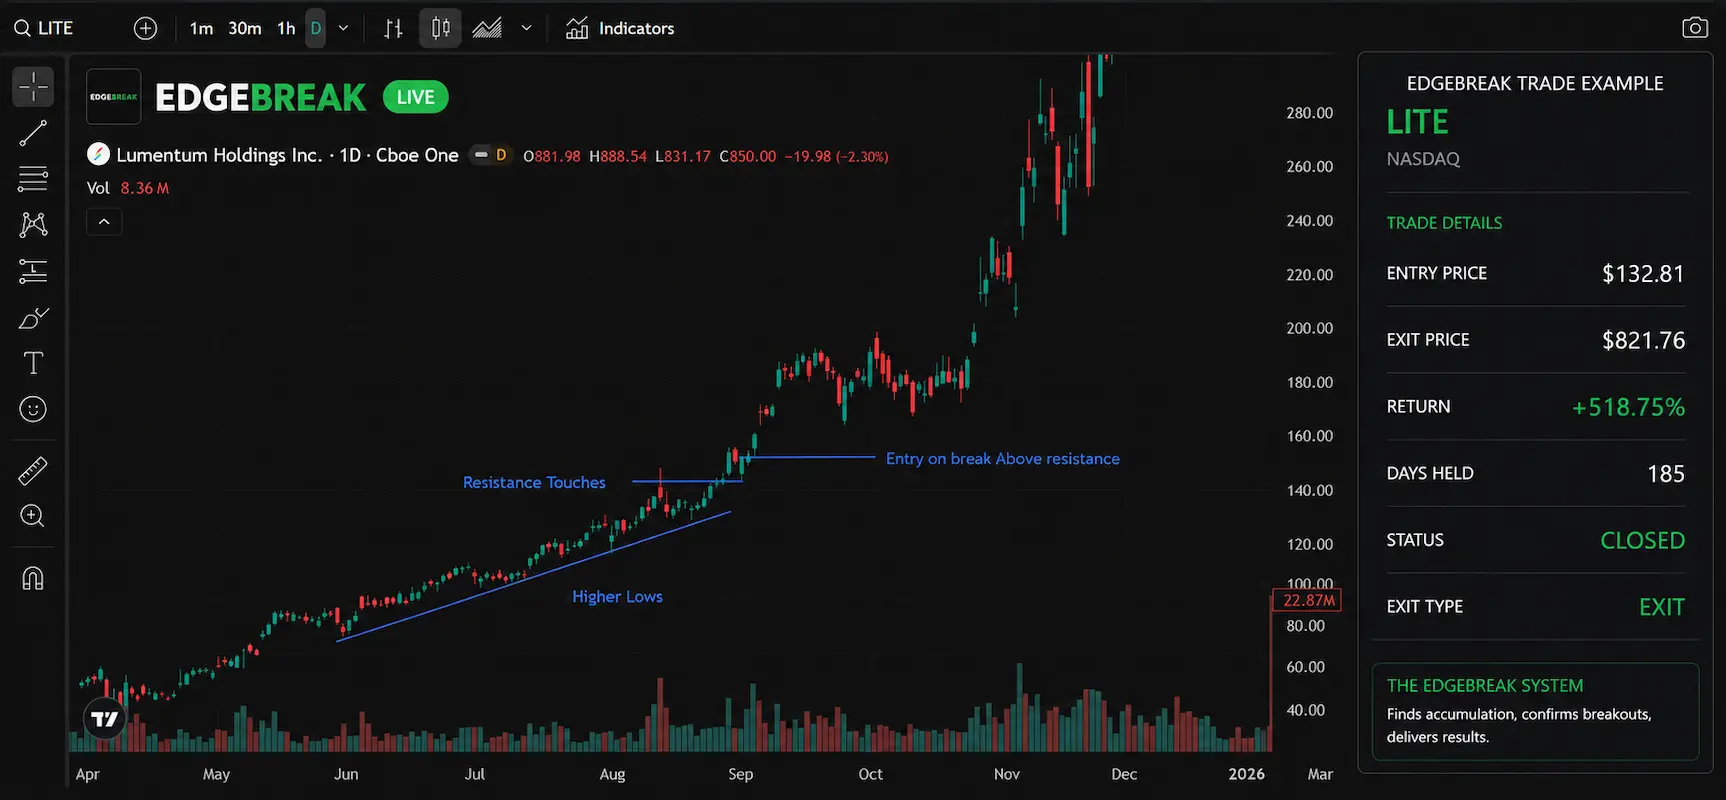Switch to the 30m timeframe
Screen dimensions: 1726x800
[245, 28]
